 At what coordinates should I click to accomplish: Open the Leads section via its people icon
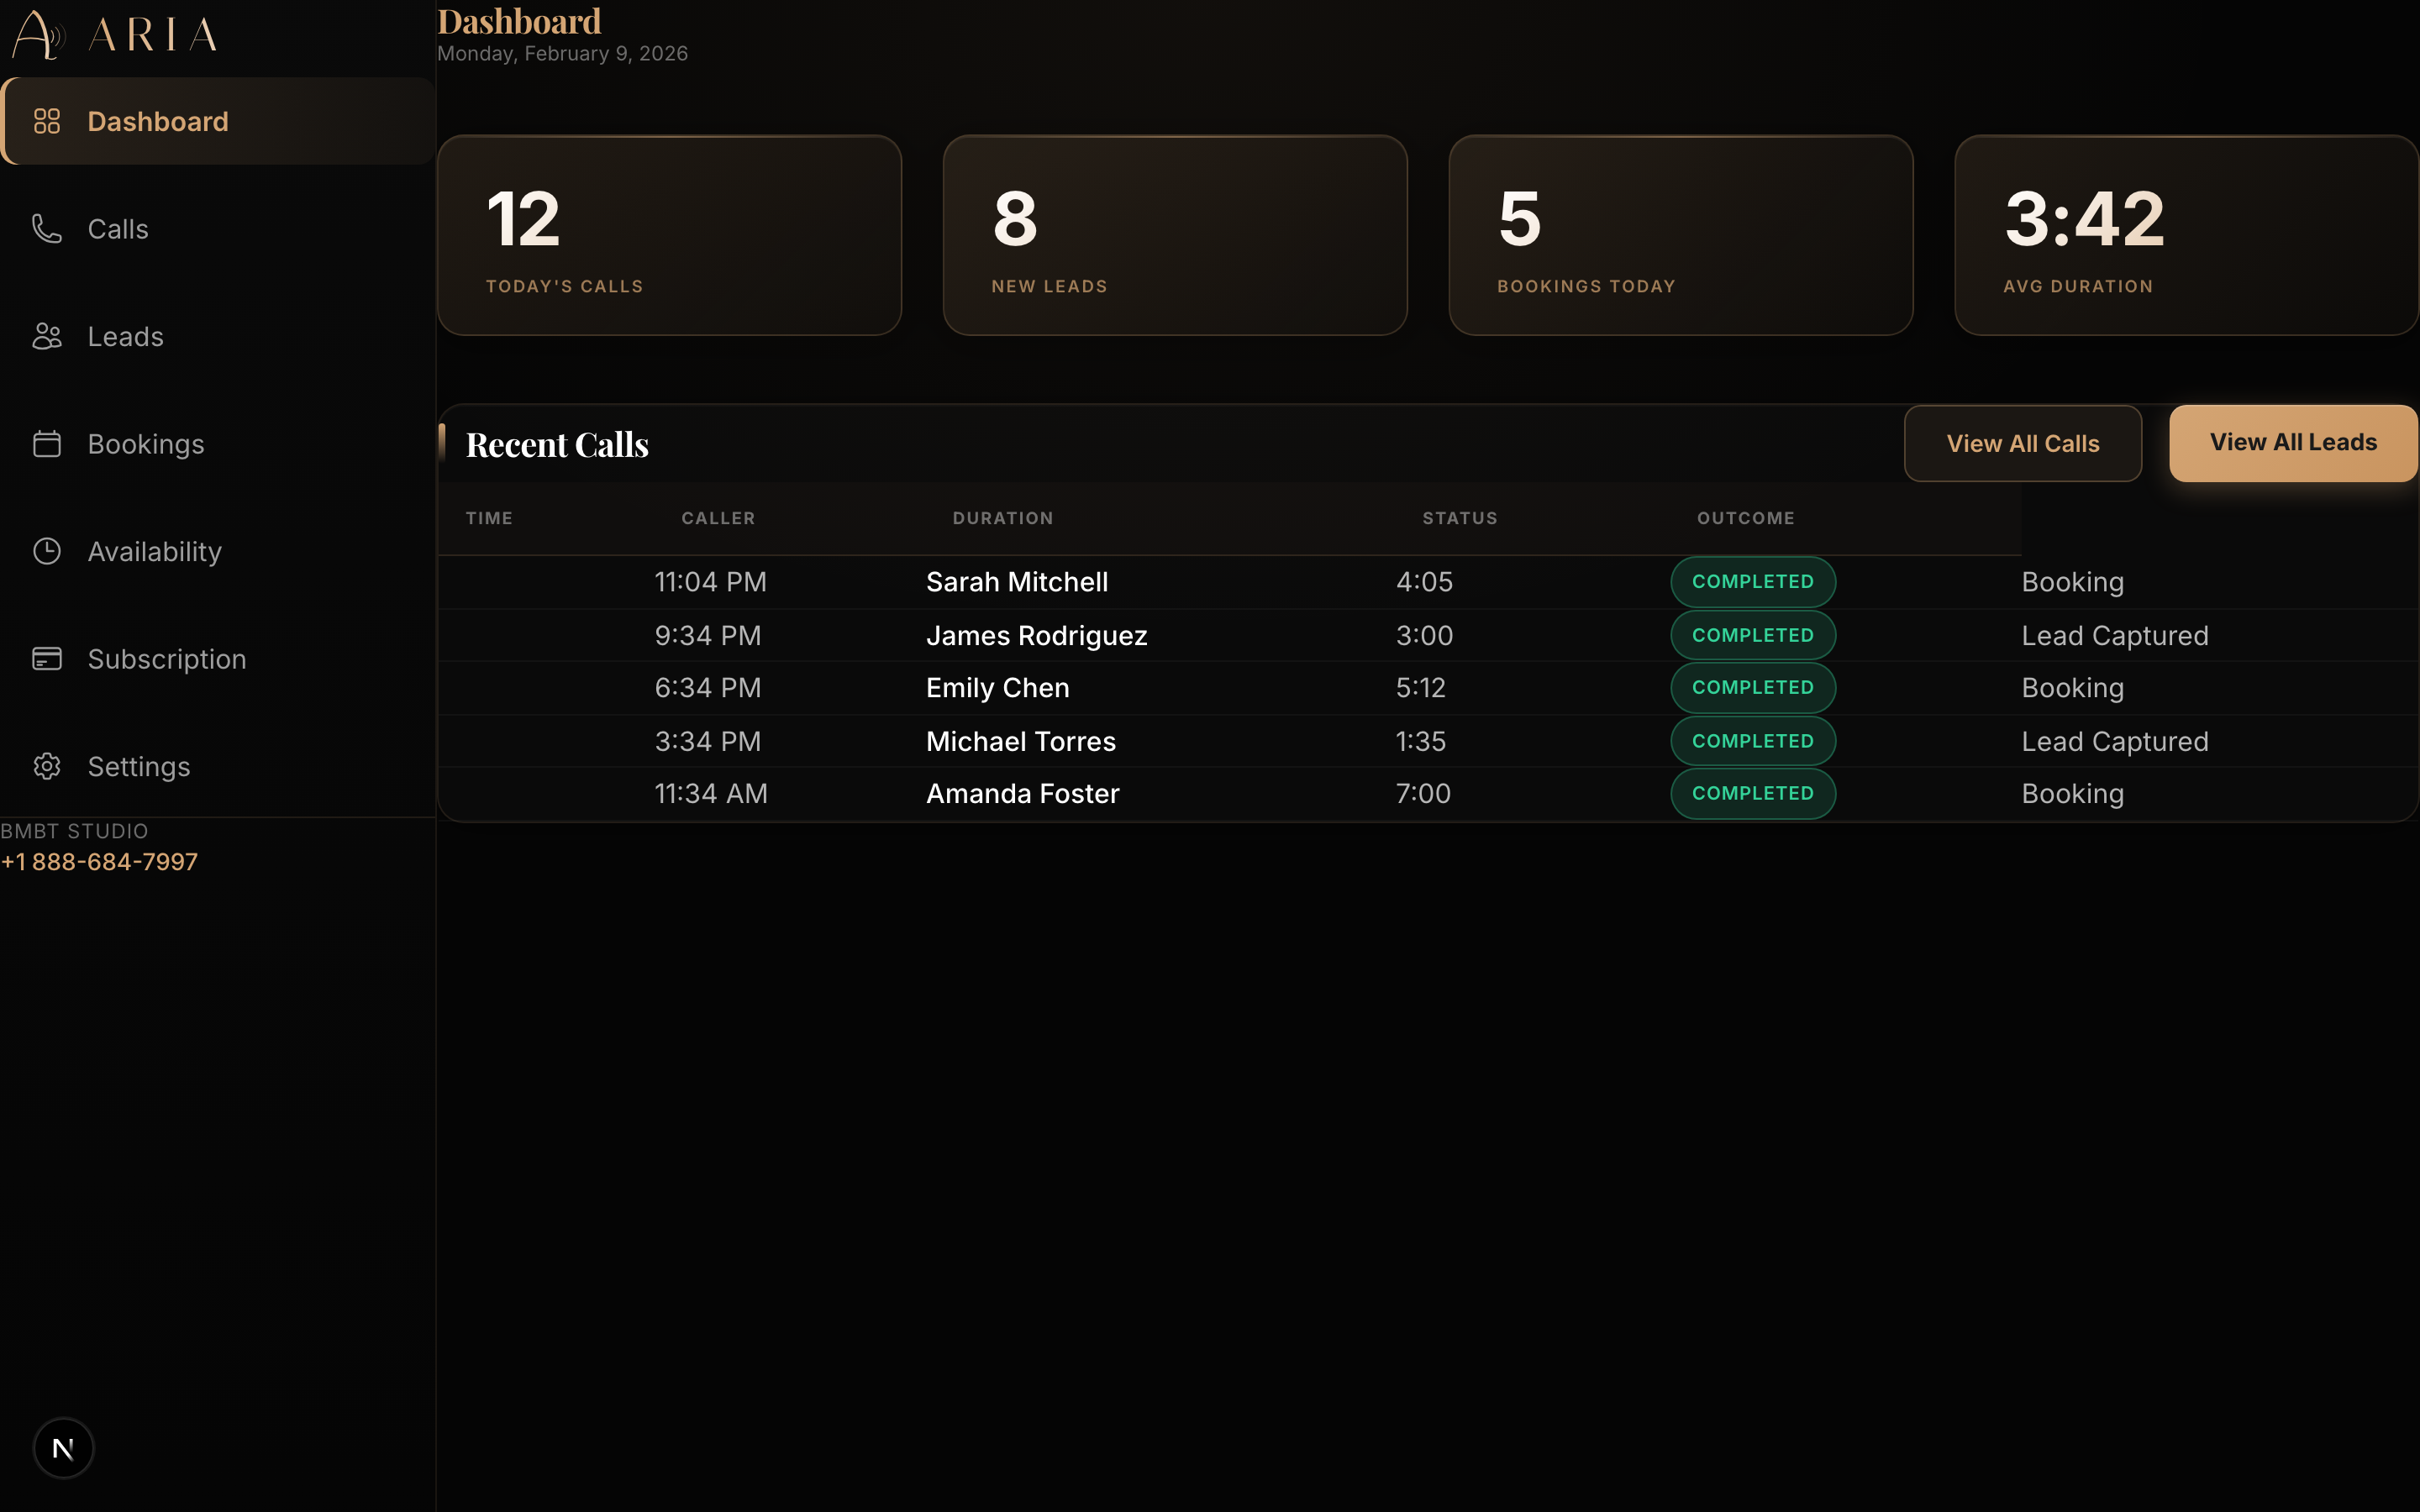point(47,336)
